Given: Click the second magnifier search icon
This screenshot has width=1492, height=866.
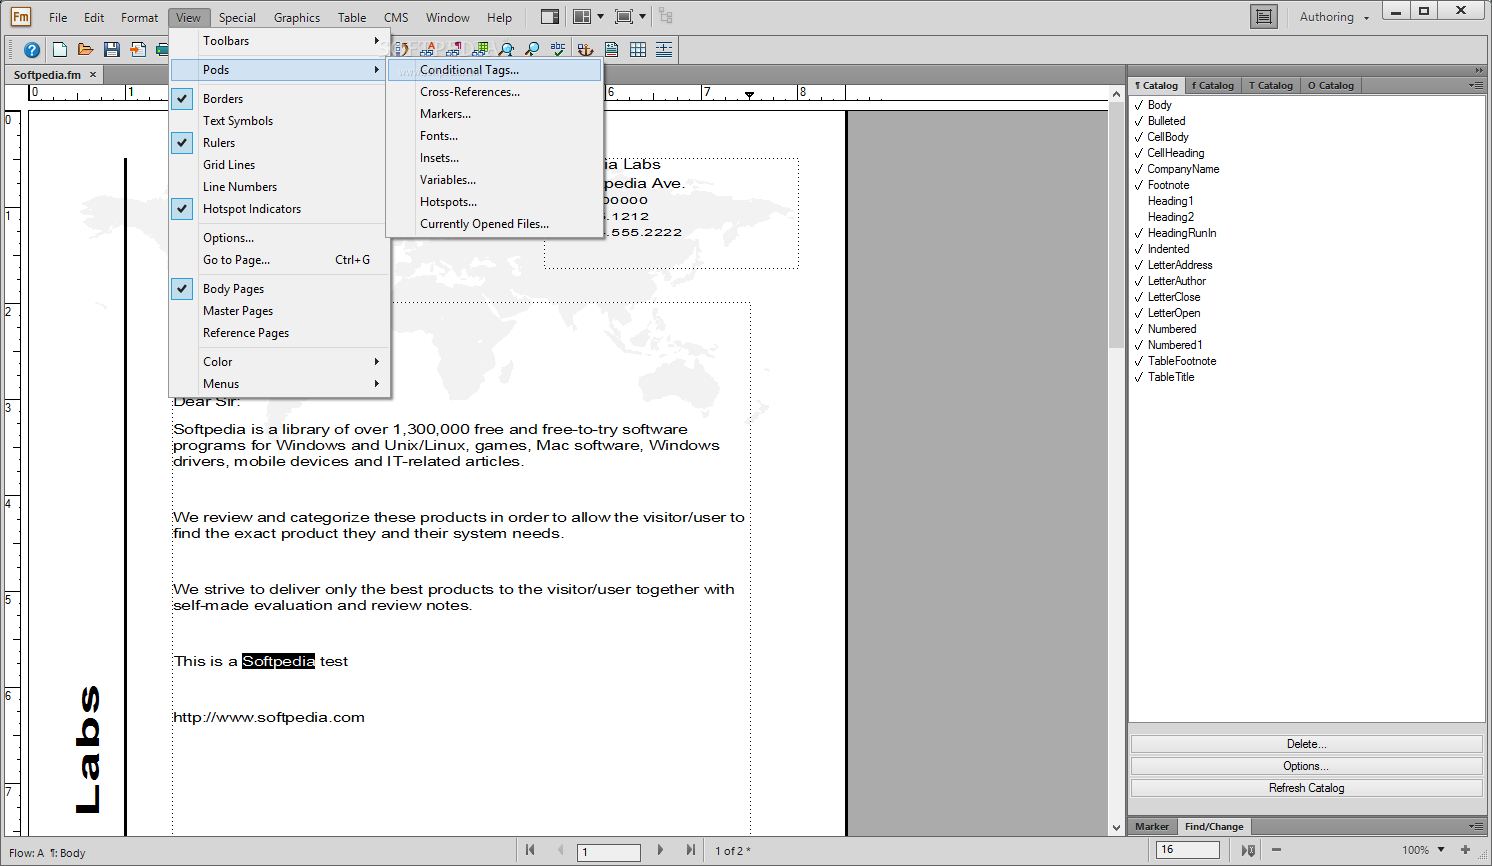Looking at the screenshot, I should 532,49.
